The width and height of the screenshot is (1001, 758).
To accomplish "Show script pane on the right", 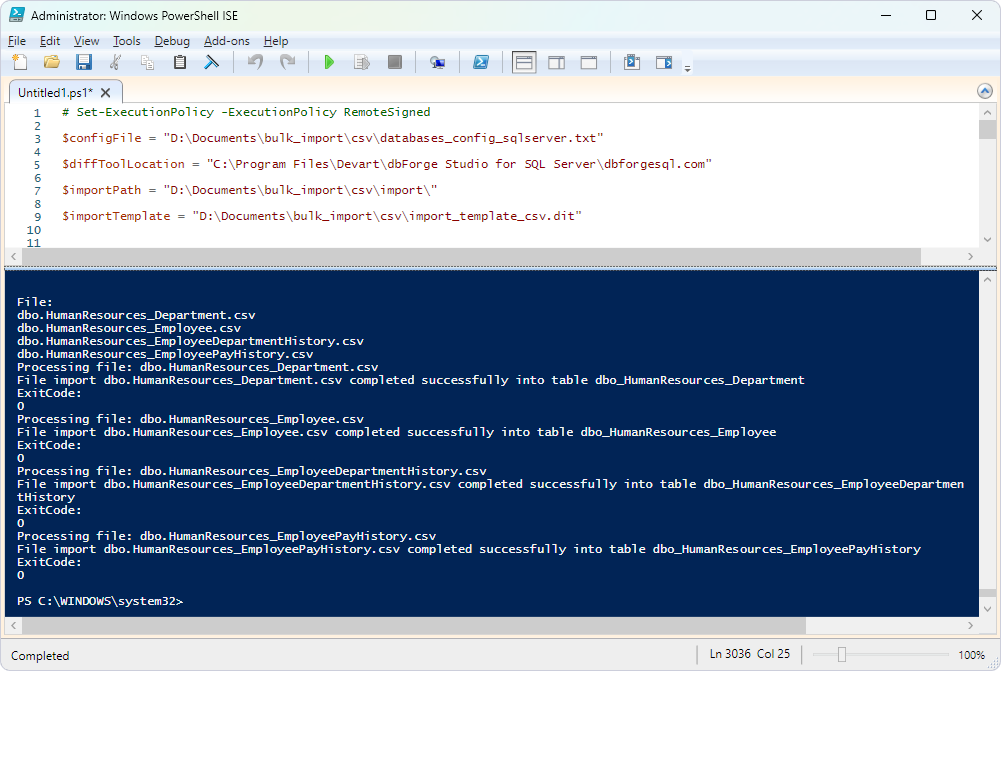I will (557, 63).
